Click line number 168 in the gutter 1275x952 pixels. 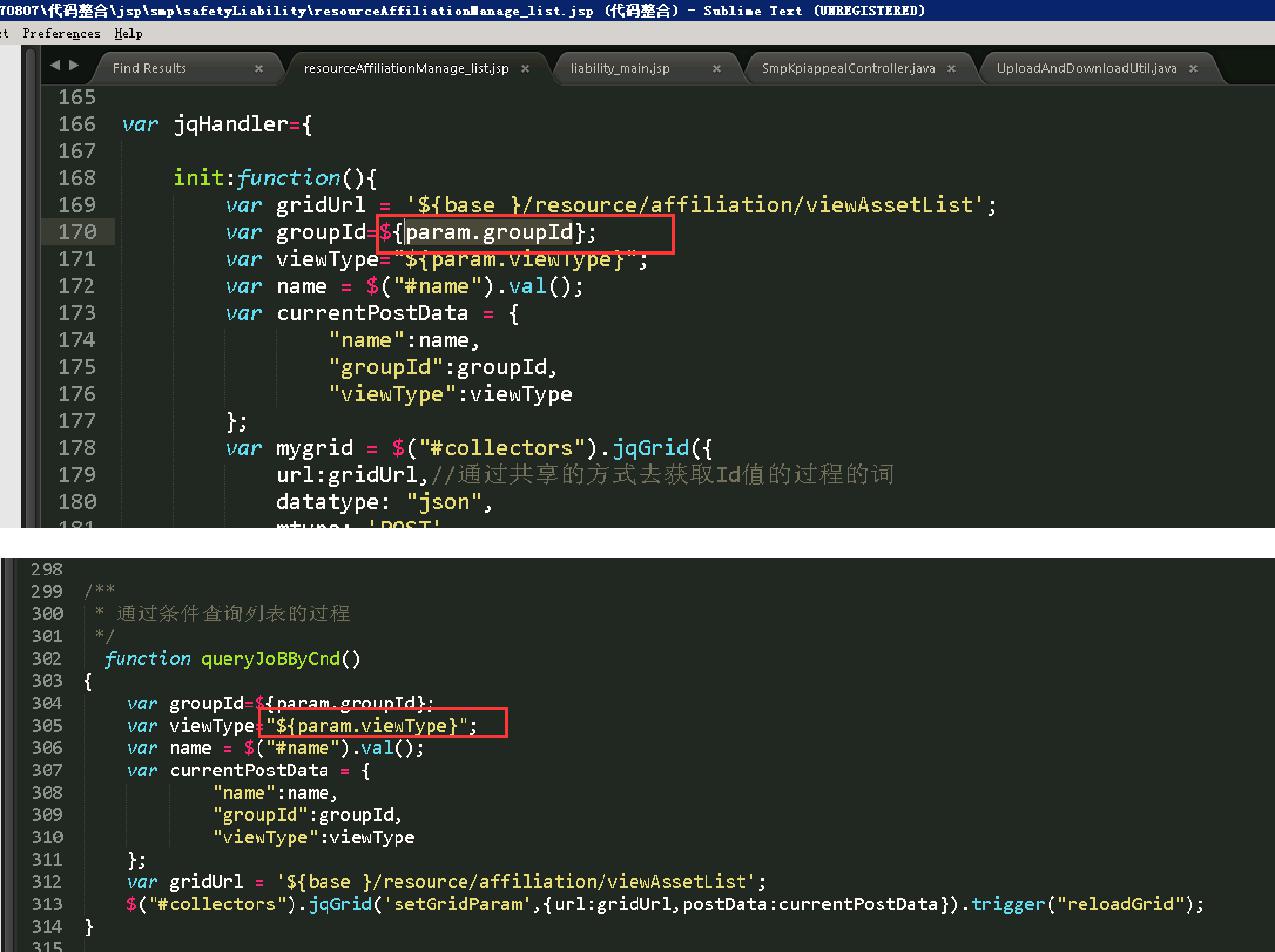[x=77, y=178]
